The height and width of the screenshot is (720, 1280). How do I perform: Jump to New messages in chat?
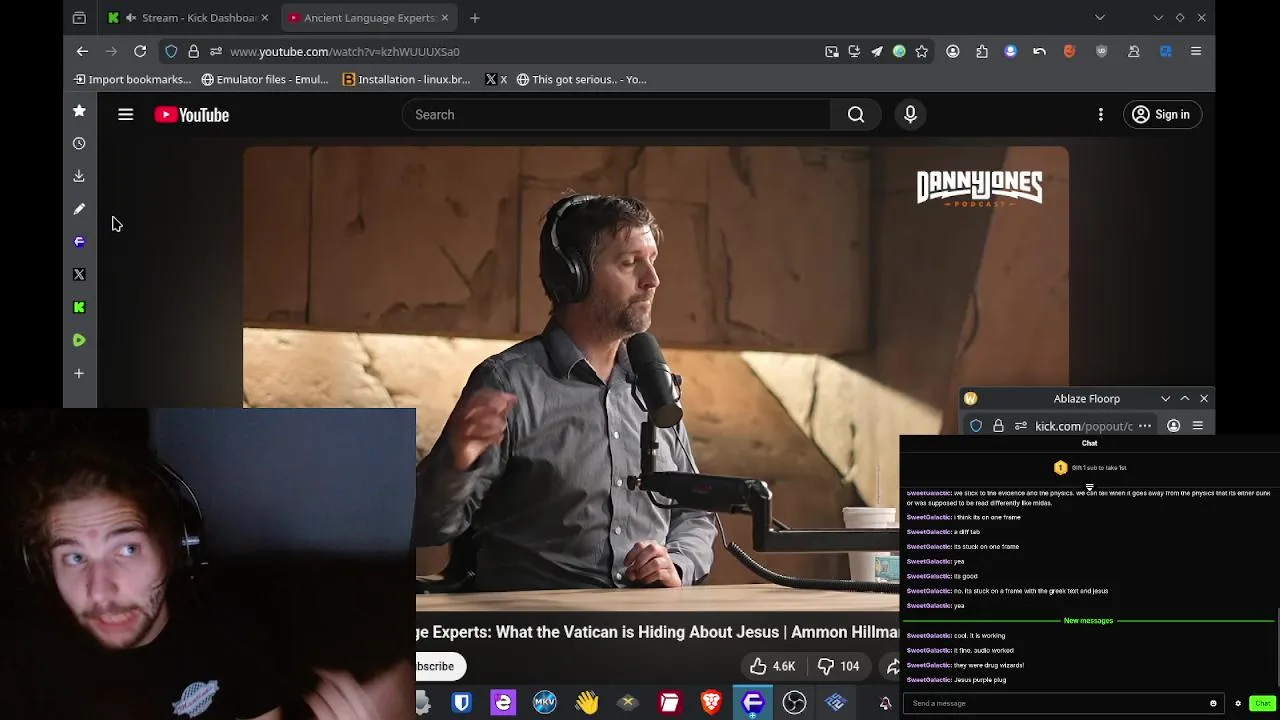[x=1088, y=621]
